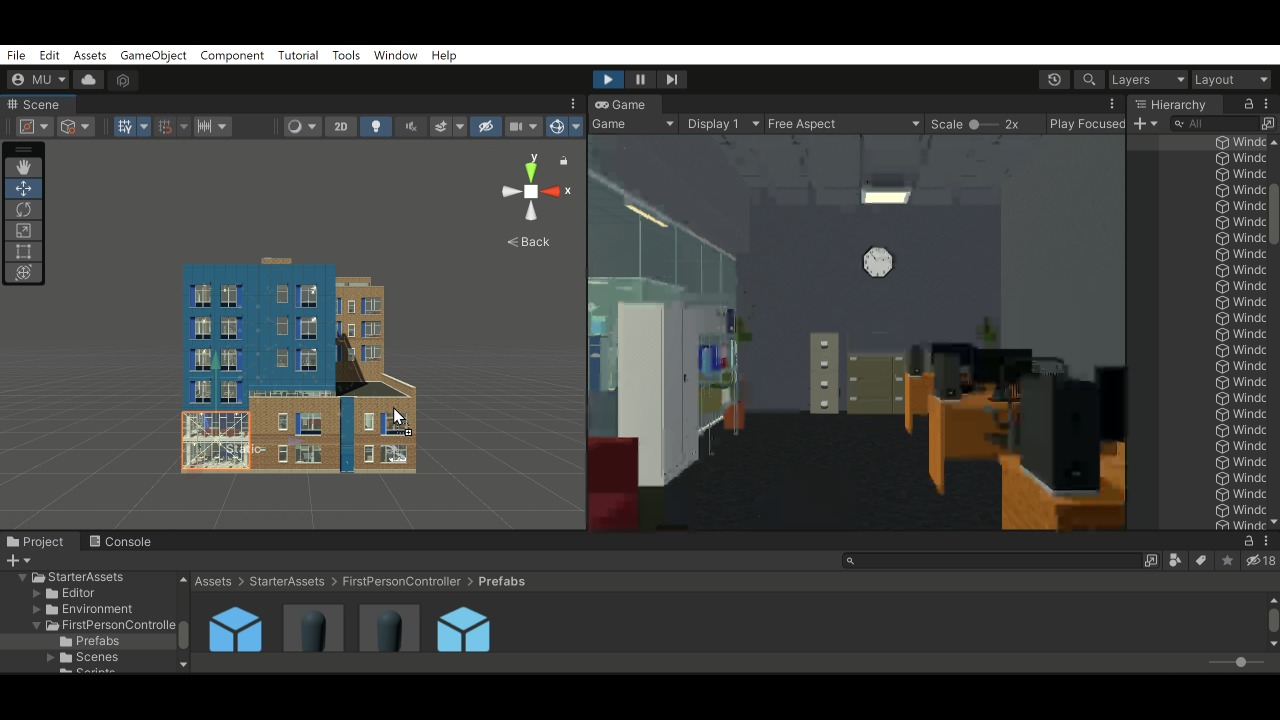
Task: Toggle the Scene gizmo lock
Action: (x=563, y=161)
